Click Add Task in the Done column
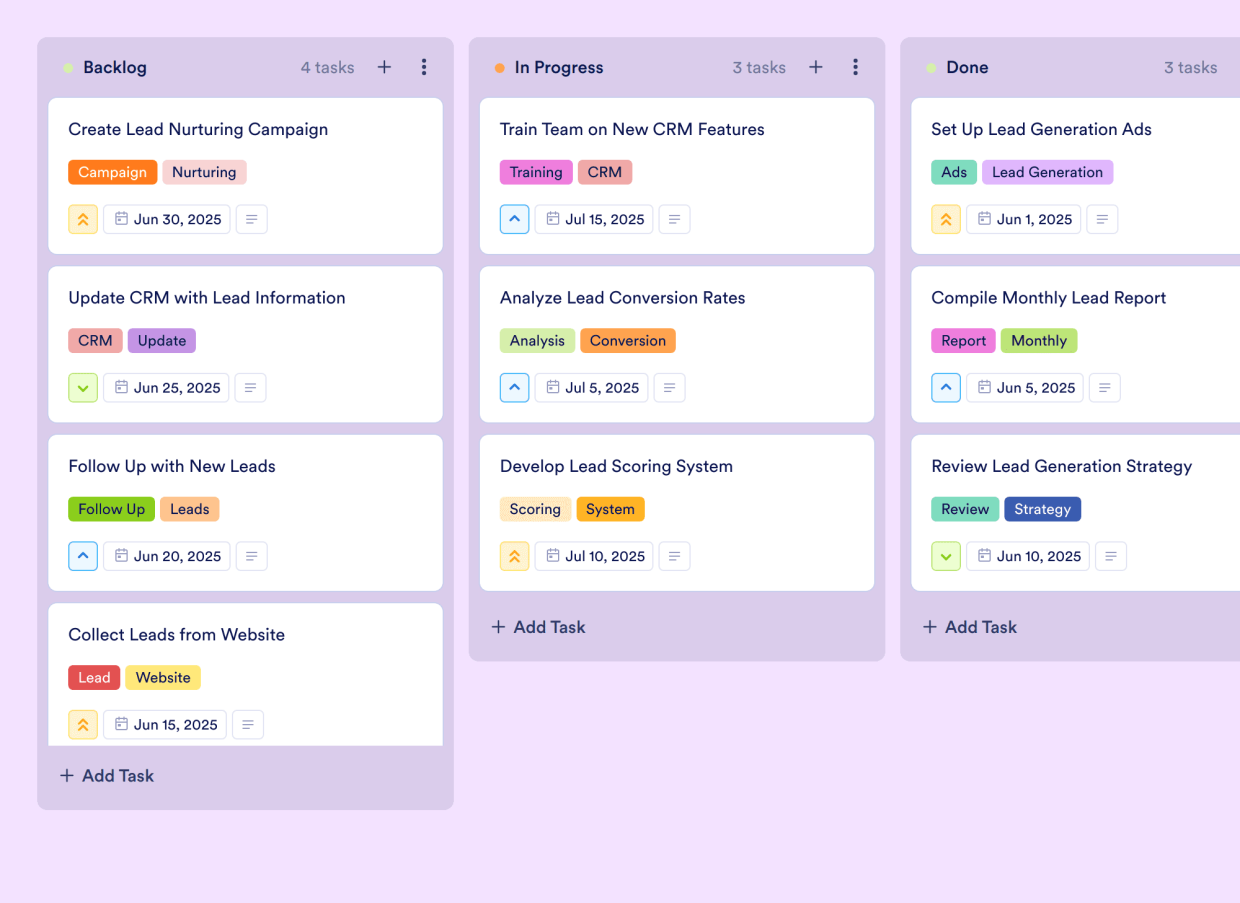This screenshot has height=903, width=1240. (969, 627)
